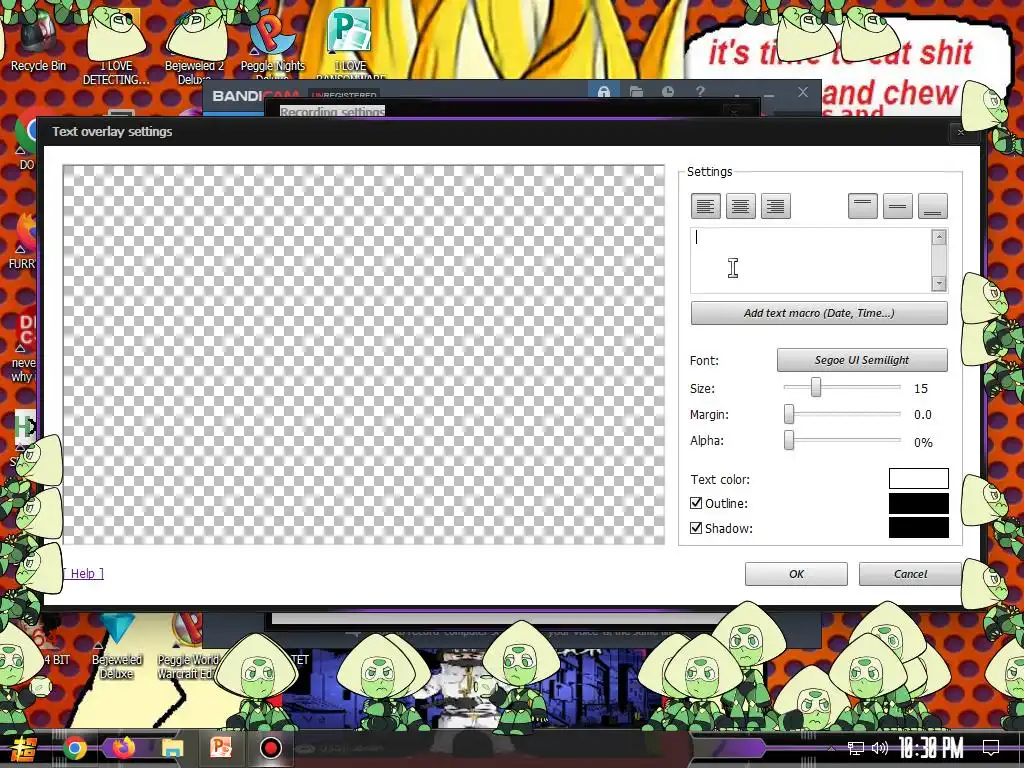
Task: Select Bejeweled Deluxe shortcut at bottom of desktop
Action: 116,647
